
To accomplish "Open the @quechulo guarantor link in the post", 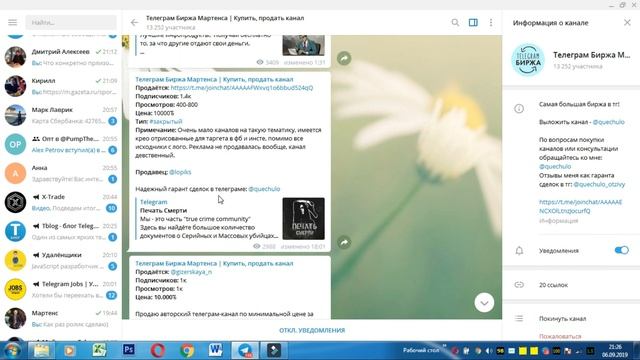I will click(x=264, y=189).
